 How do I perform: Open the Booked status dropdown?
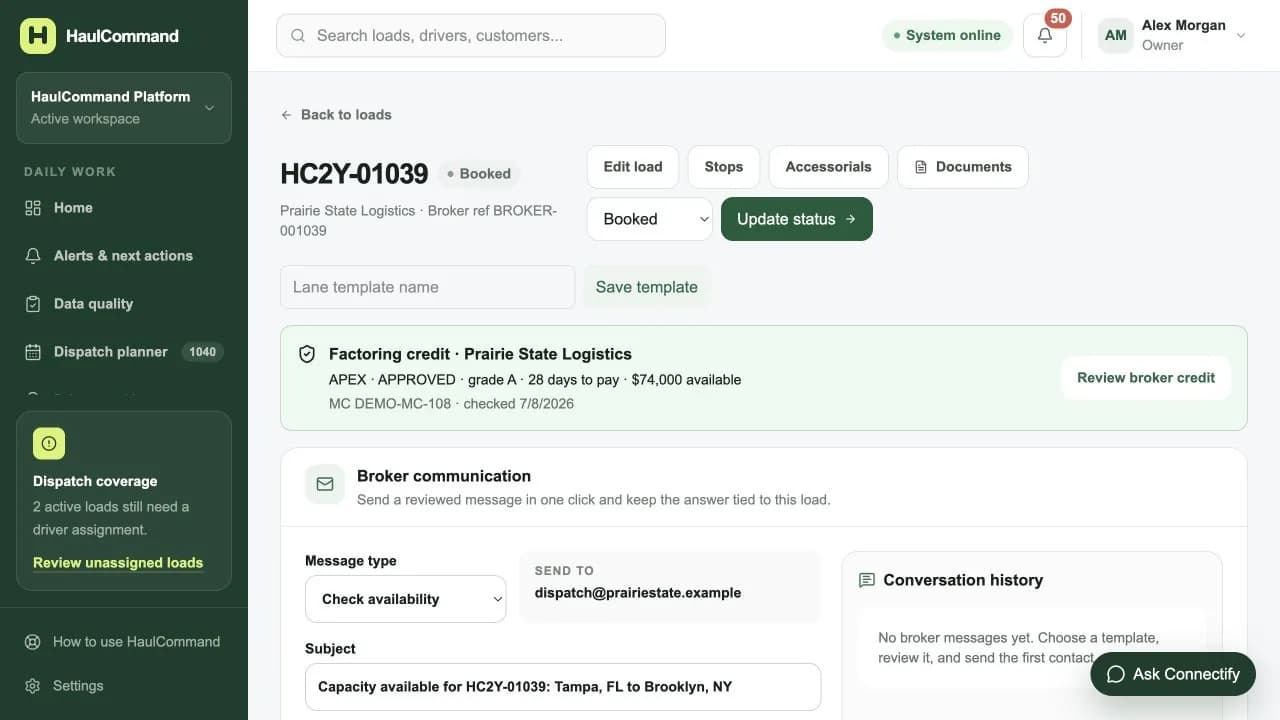pos(650,219)
